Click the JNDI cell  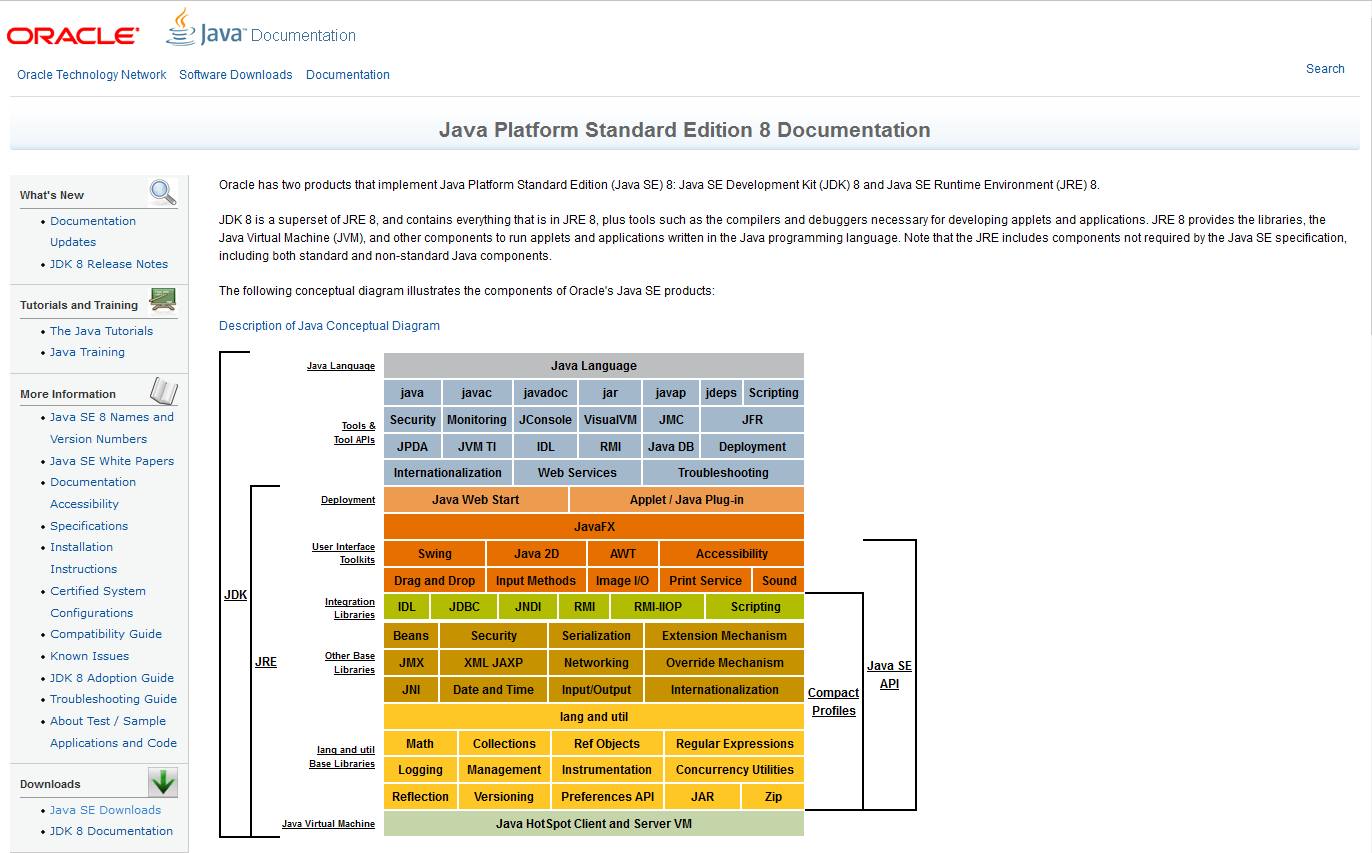[528, 607]
